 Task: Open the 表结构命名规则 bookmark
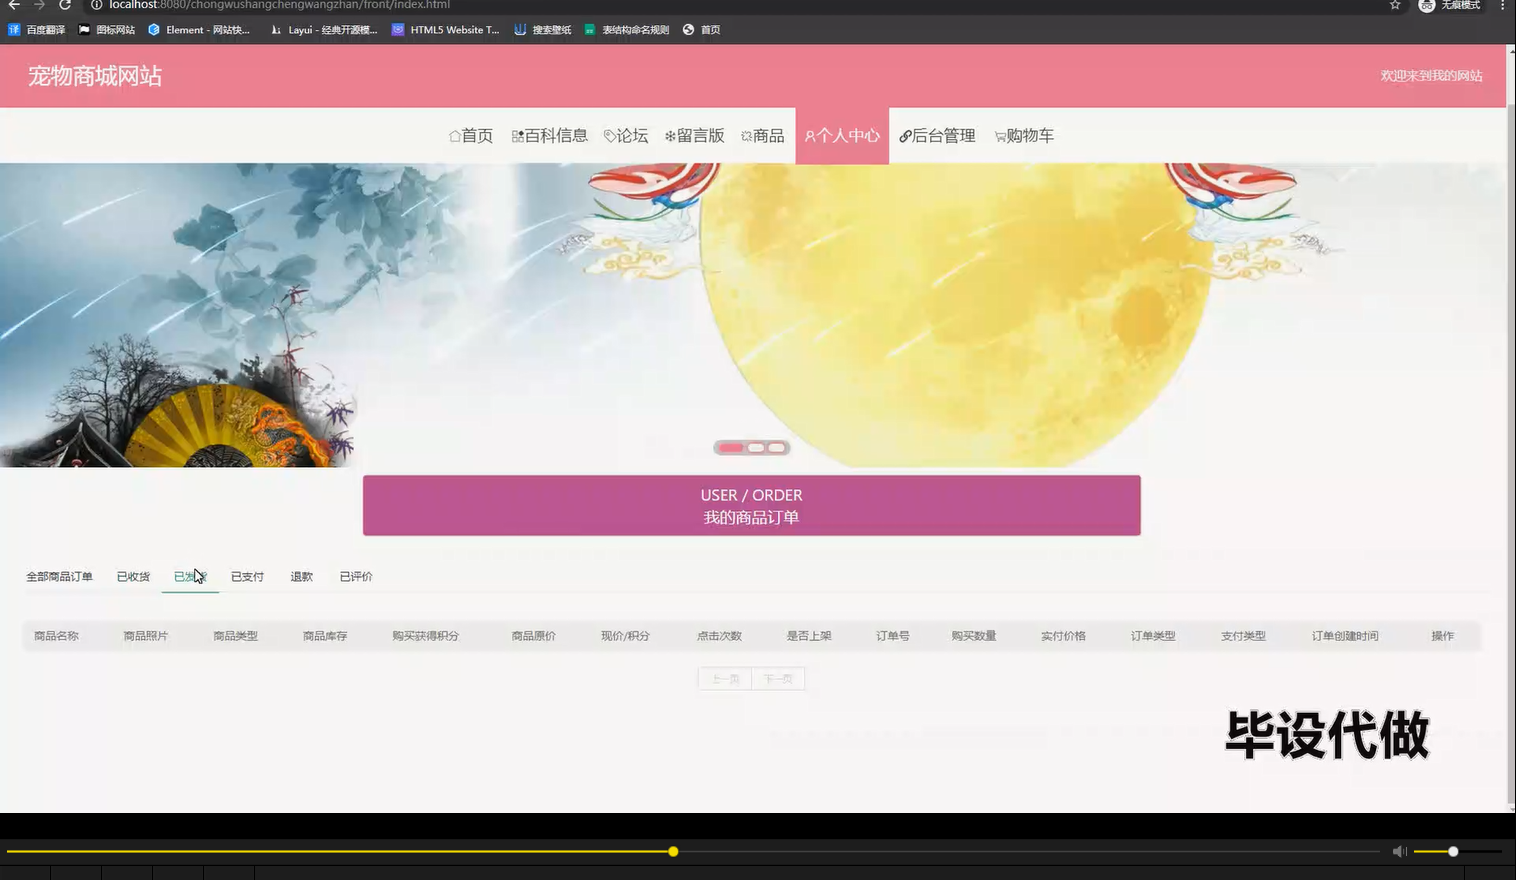coord(627,30)
